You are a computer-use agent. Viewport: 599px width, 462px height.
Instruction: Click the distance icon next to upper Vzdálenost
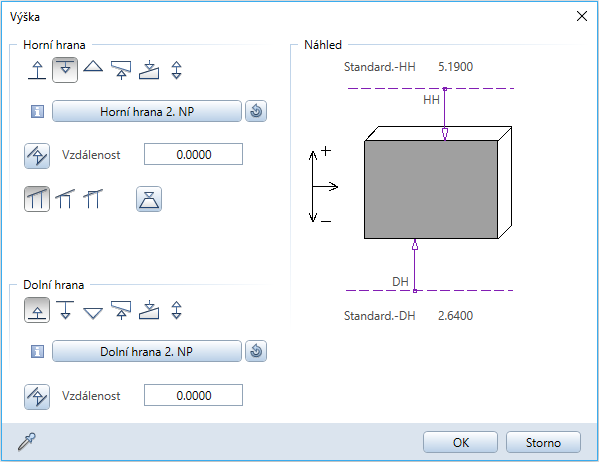coord(37,156)
